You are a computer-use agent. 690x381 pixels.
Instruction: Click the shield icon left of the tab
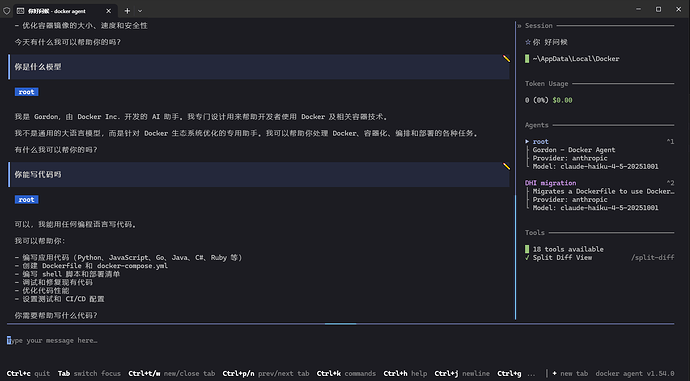click(7, 11)
